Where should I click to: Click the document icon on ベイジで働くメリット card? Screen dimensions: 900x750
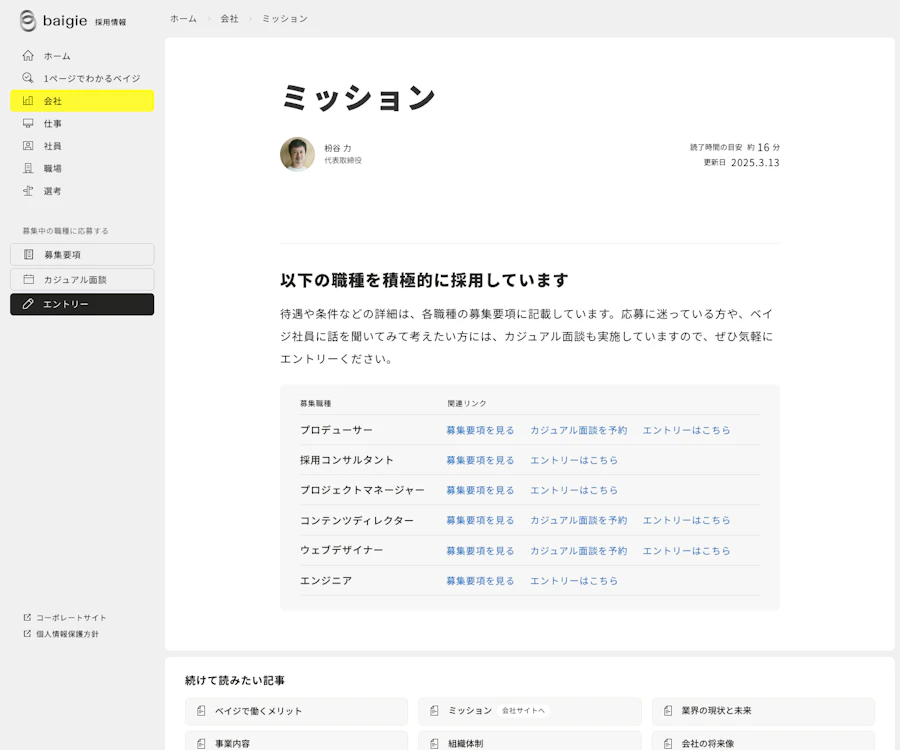click(201, 711)
